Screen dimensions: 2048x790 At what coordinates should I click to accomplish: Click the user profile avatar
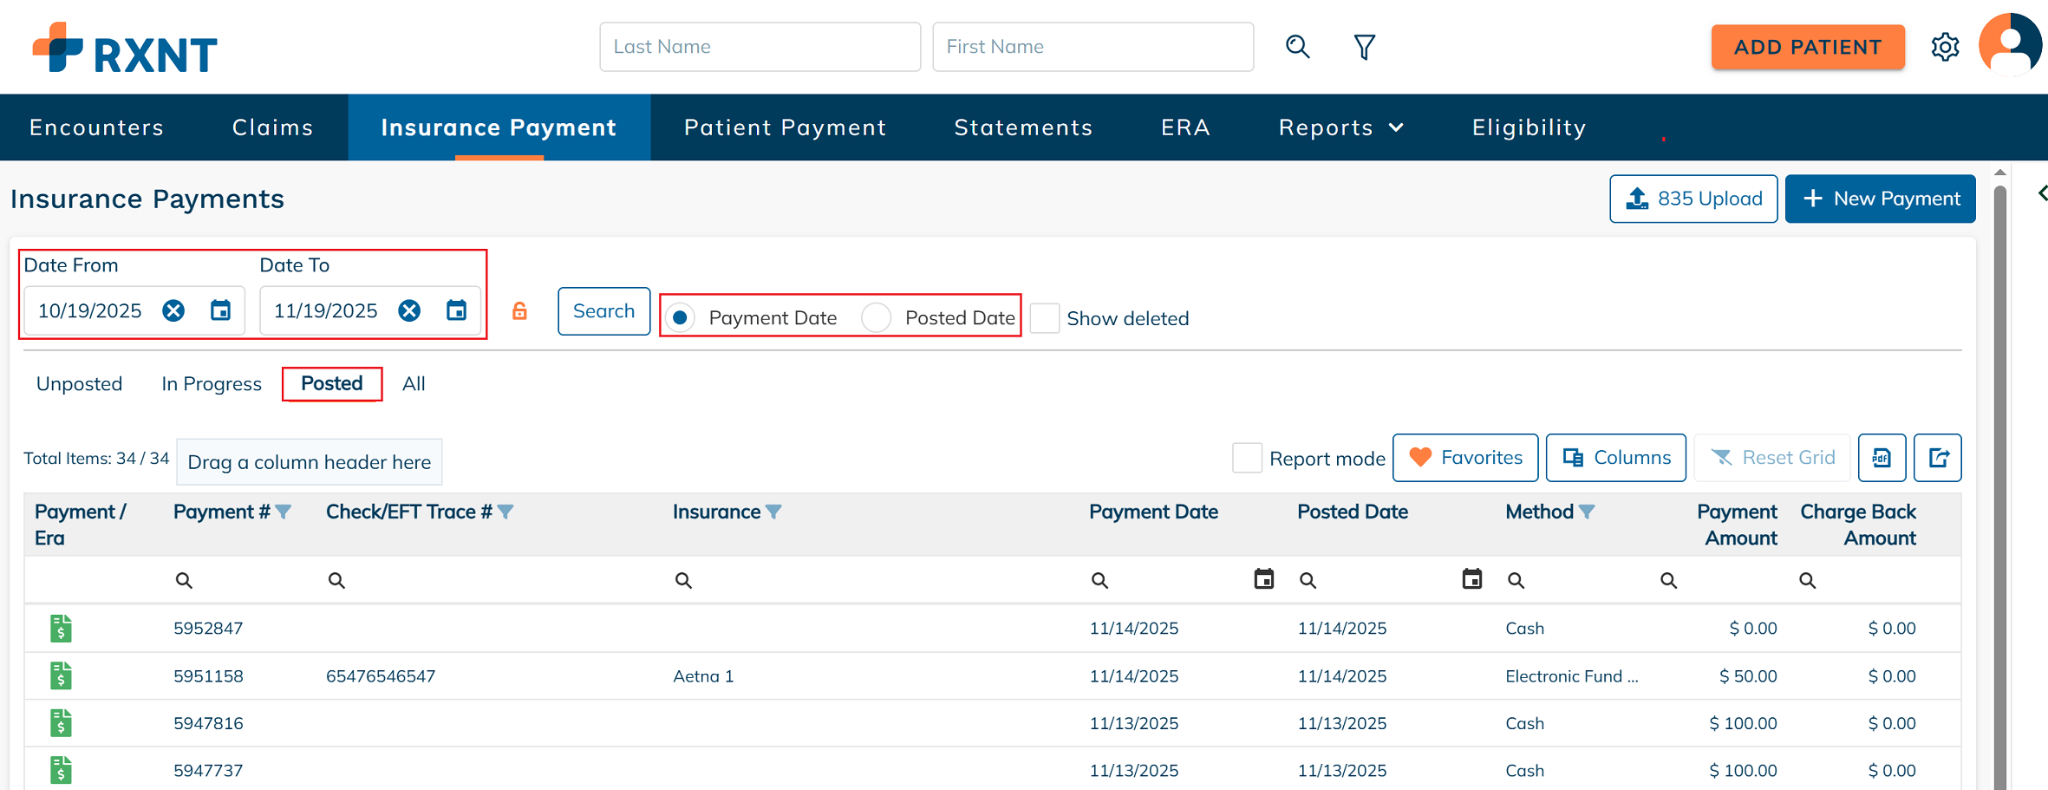coord(2009,45)
